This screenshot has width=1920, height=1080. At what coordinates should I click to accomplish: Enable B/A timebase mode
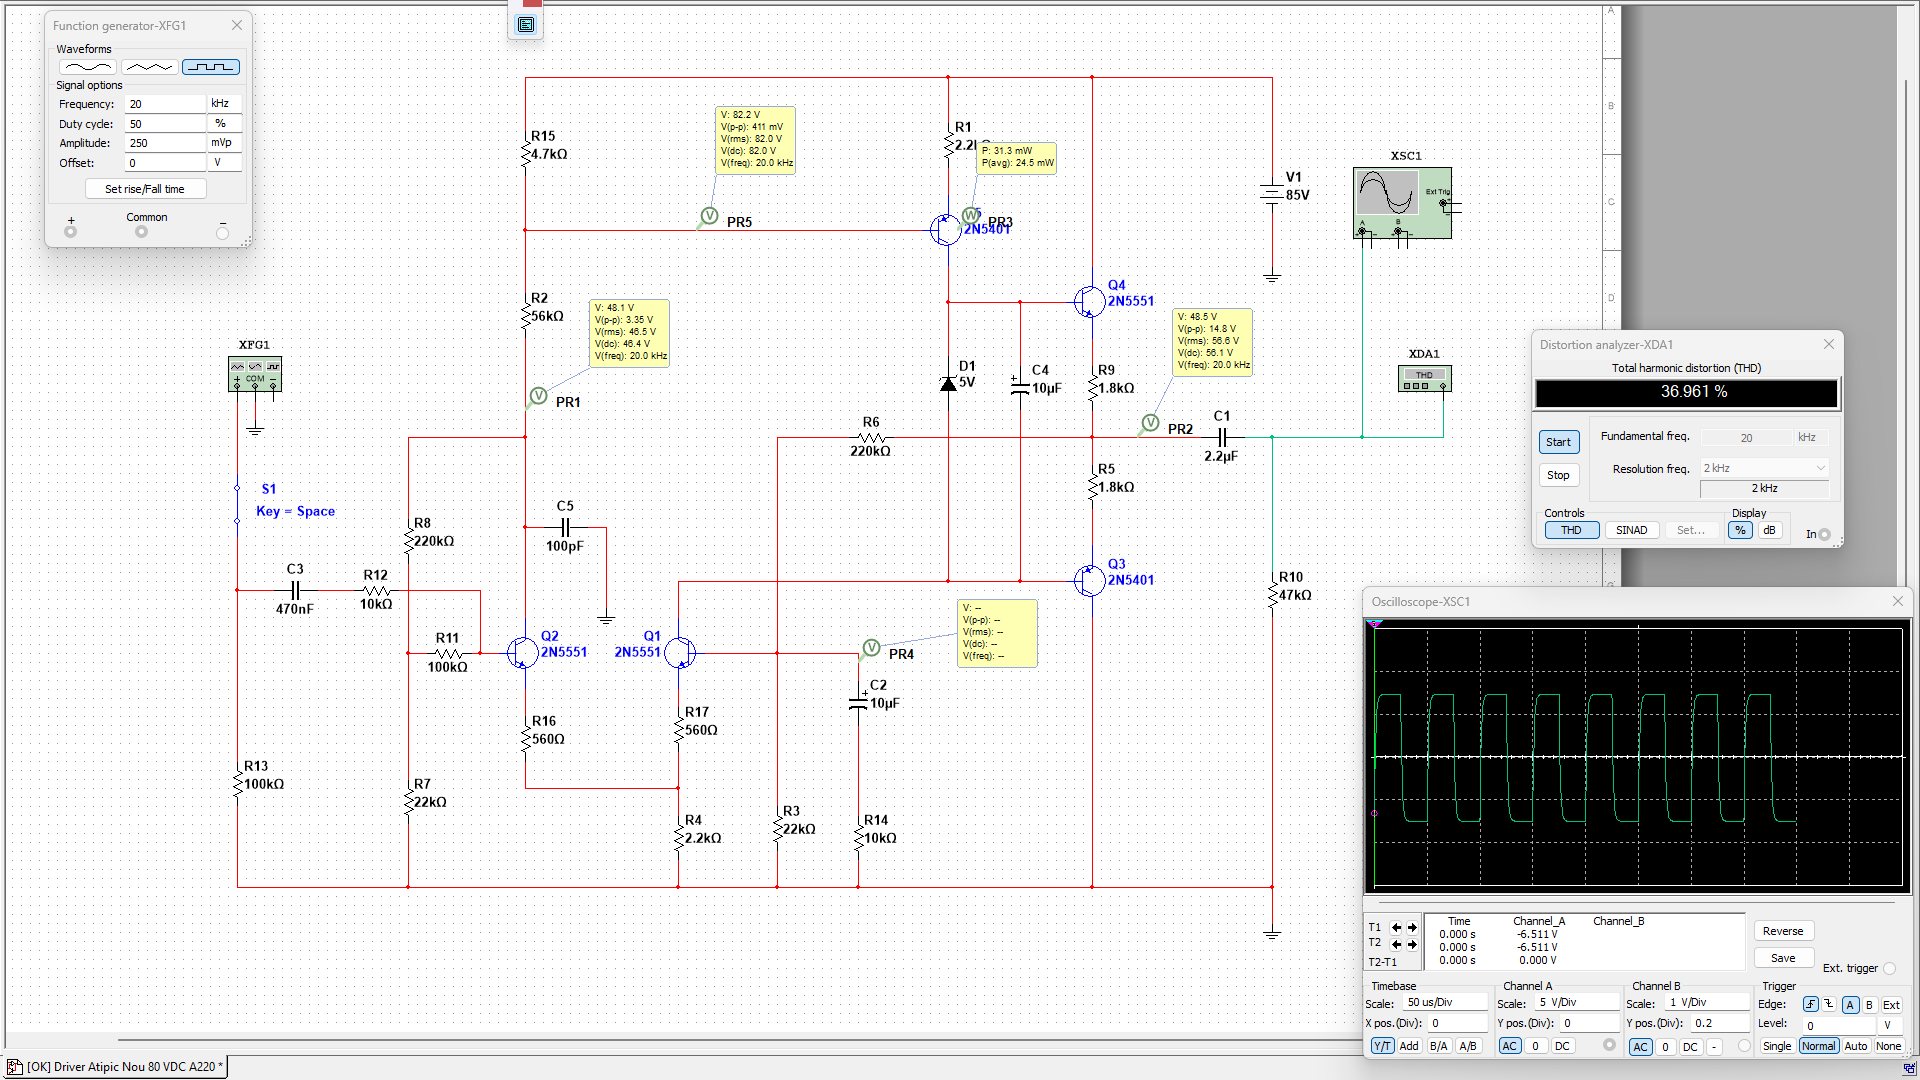[x=1438, y=1046]
